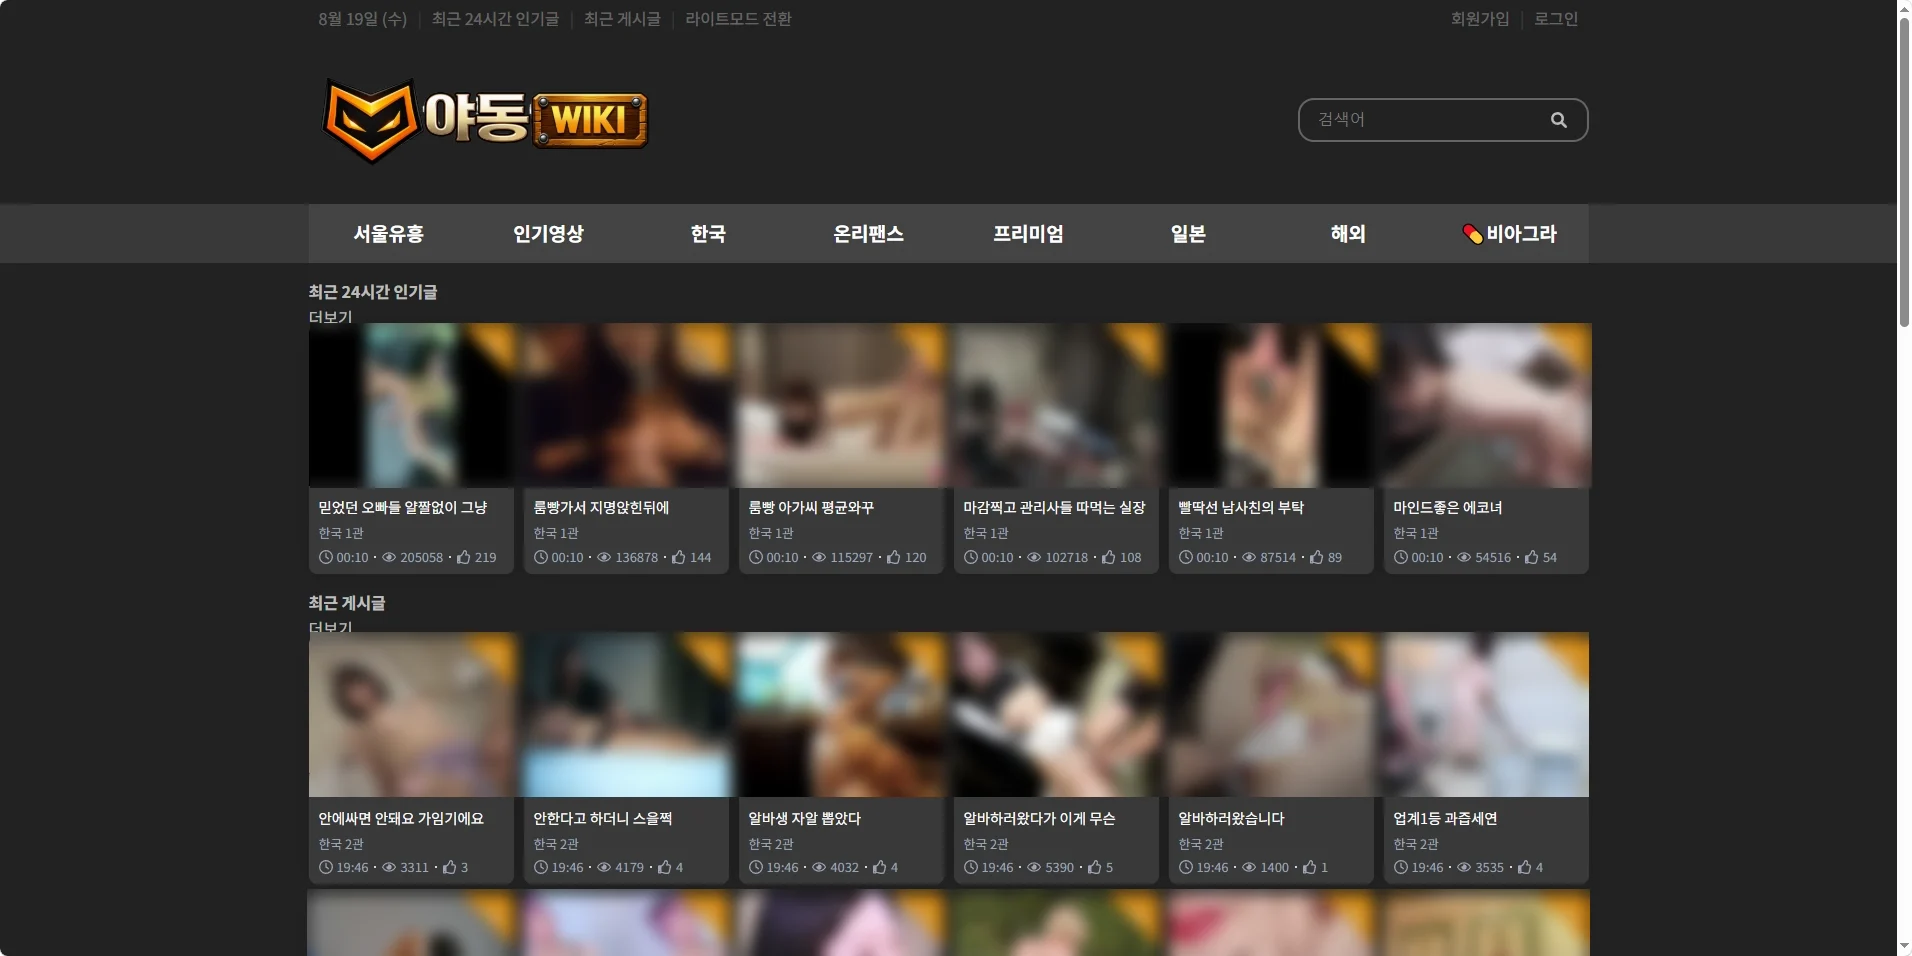Click the 8월 19일 (수) date text
Screen dimensions: 1912x956
362,19
